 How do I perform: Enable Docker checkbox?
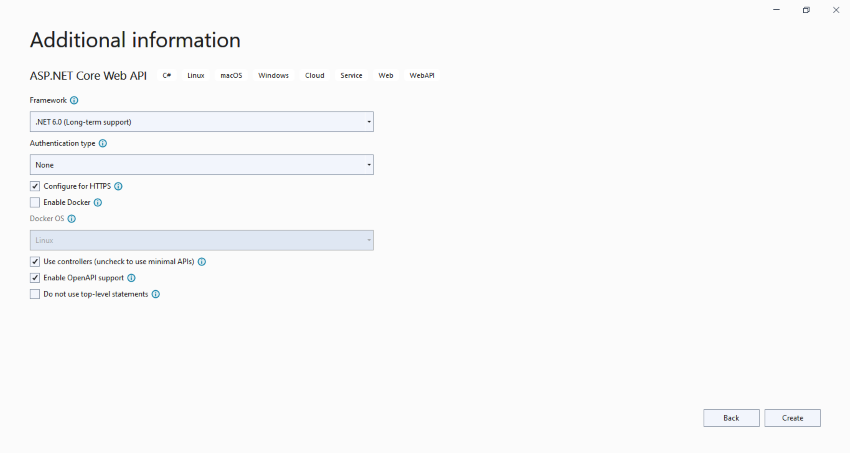click(35, 203)
